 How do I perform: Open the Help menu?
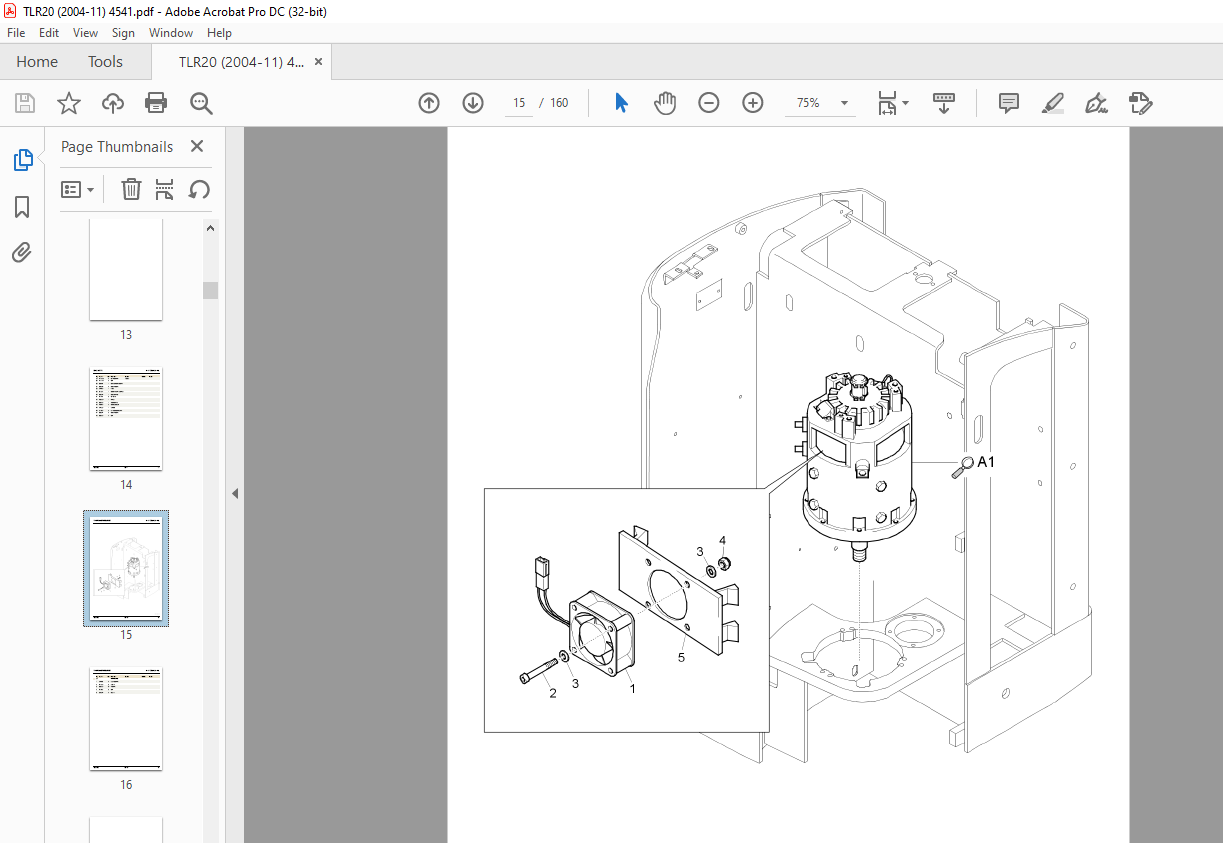(x=219, y=33)
